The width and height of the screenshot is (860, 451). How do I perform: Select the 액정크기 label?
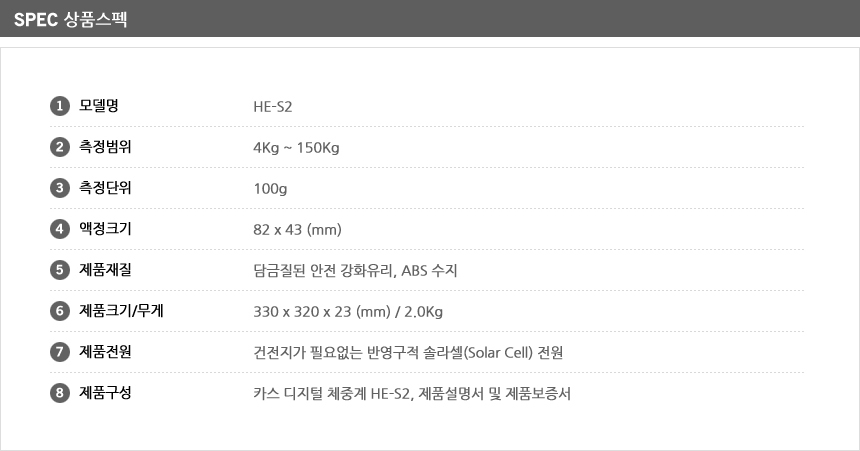click(x=106, y=229)
